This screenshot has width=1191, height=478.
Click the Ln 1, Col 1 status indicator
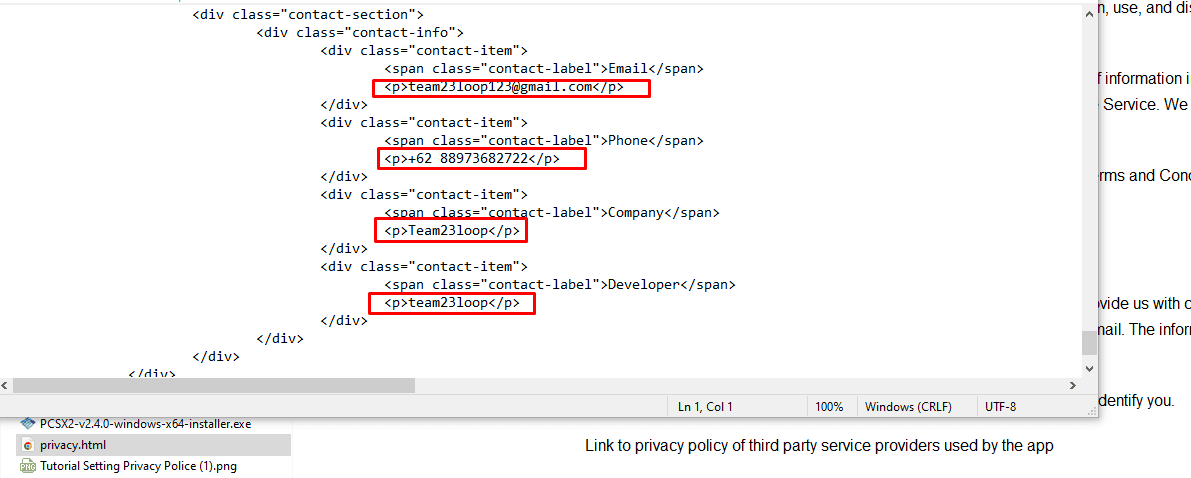click(705, 407)
